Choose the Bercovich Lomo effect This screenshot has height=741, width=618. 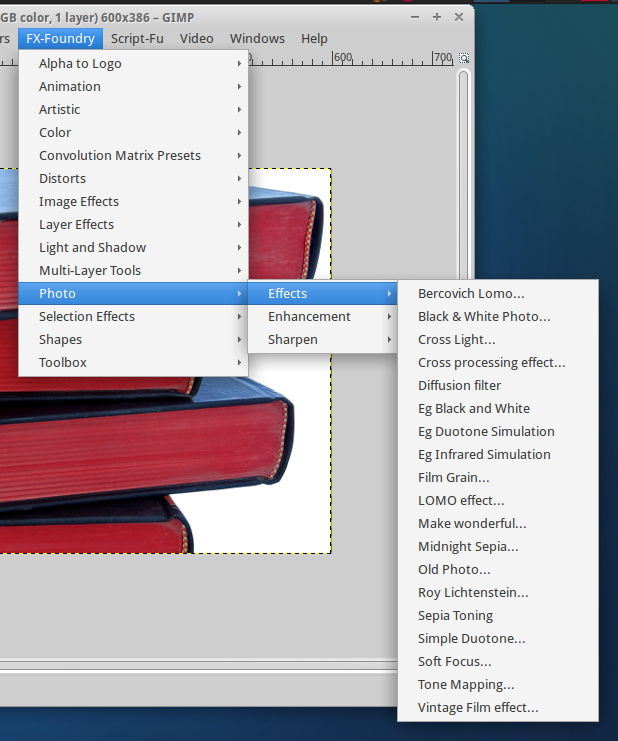tap(471, 293)
